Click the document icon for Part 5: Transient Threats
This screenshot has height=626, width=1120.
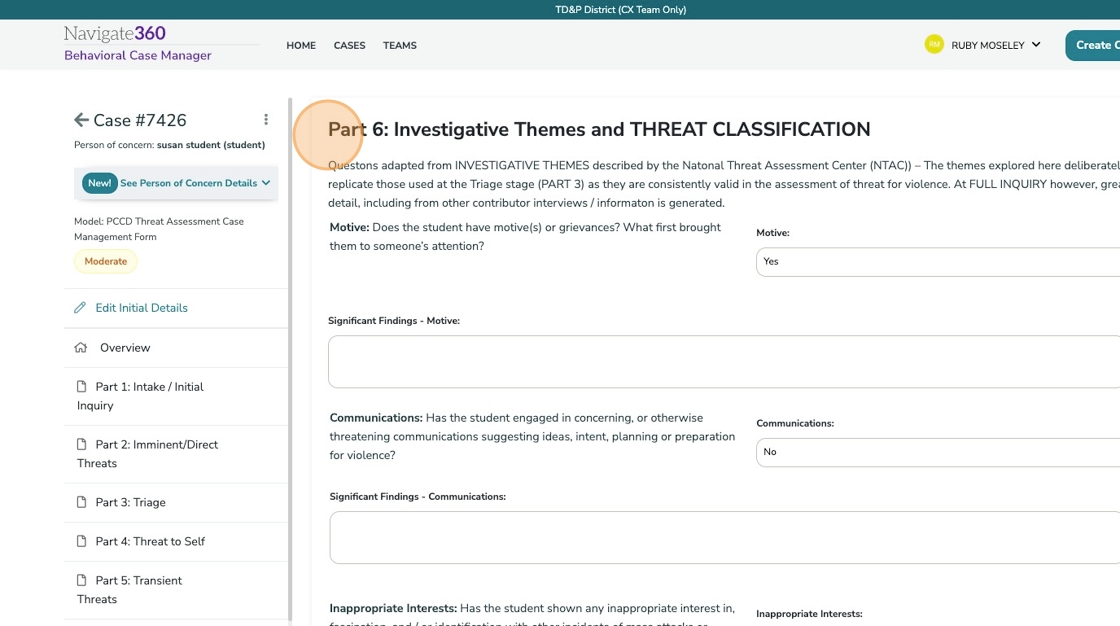[81, 580]
